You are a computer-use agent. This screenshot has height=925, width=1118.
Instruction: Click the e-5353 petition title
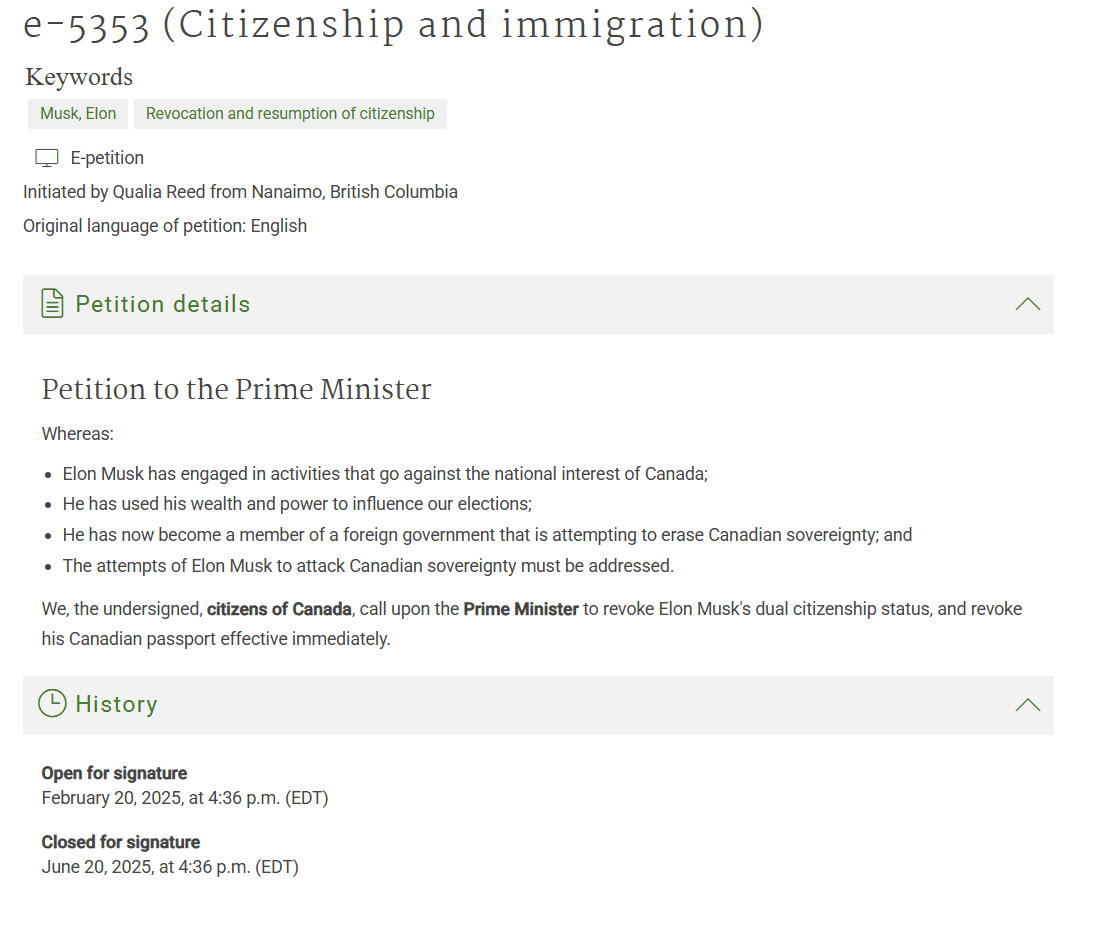392,25
